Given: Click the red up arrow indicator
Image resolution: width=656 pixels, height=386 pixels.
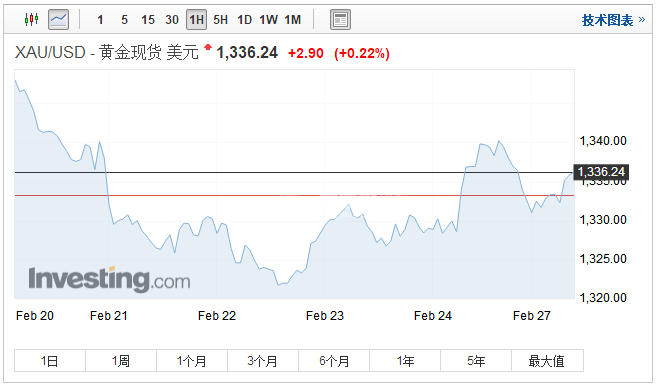Looking at the screenshot, I should (x=208, y=47).
